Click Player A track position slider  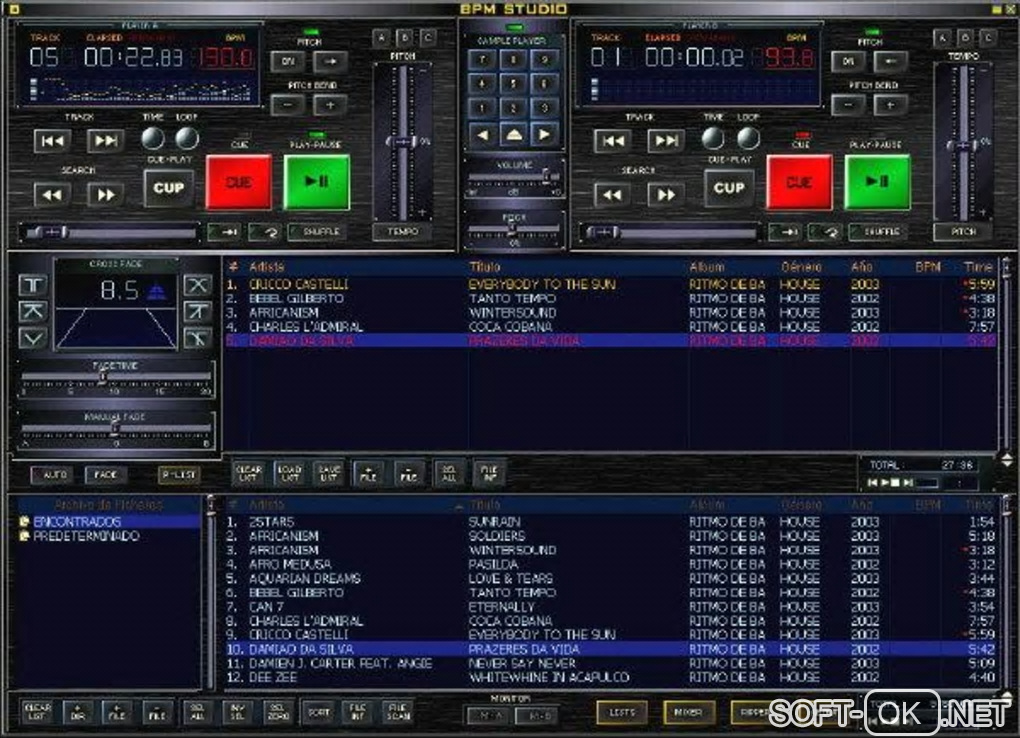click(109, 232)
